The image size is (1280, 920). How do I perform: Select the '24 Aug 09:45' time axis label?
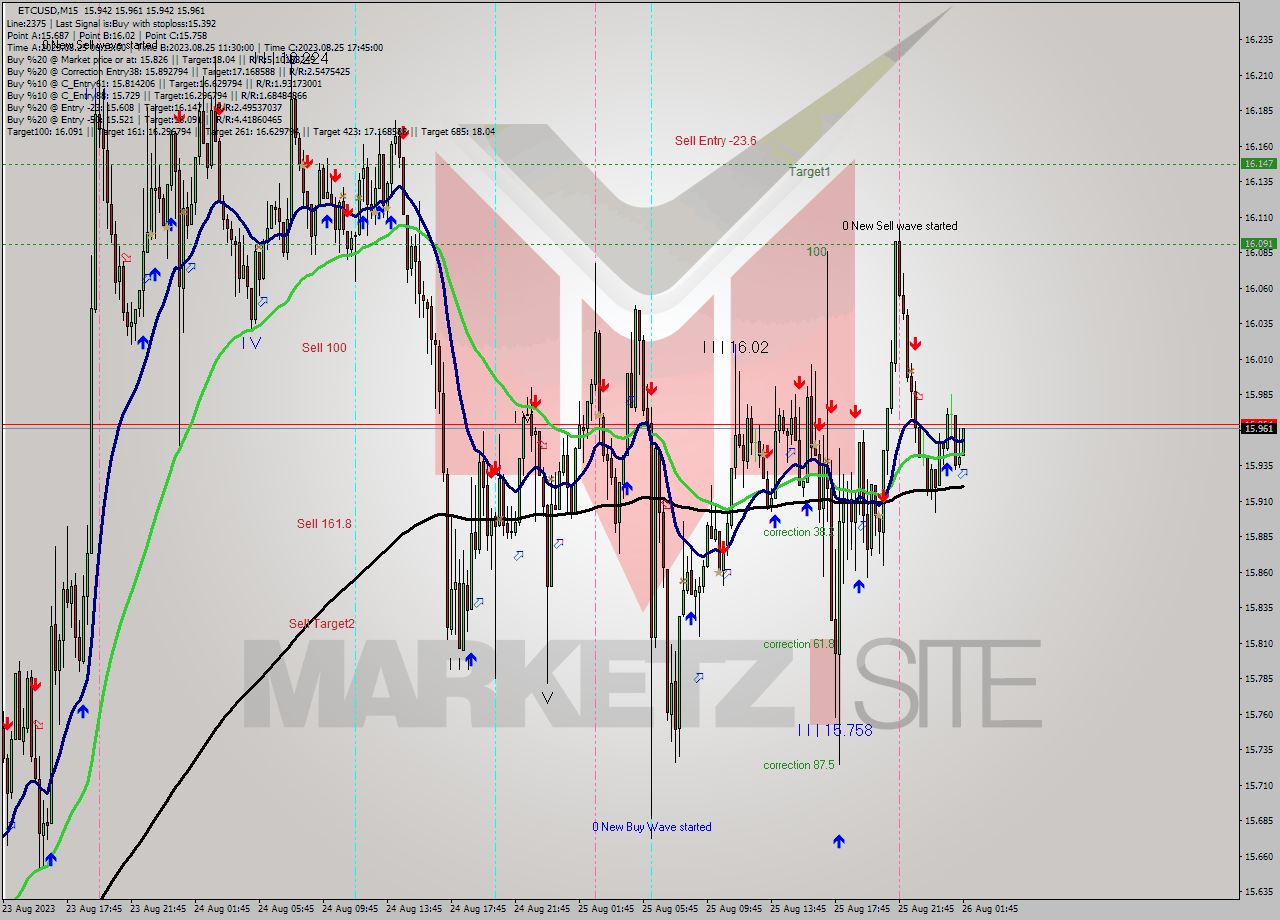pyautogui.click(x=350, y=909)
